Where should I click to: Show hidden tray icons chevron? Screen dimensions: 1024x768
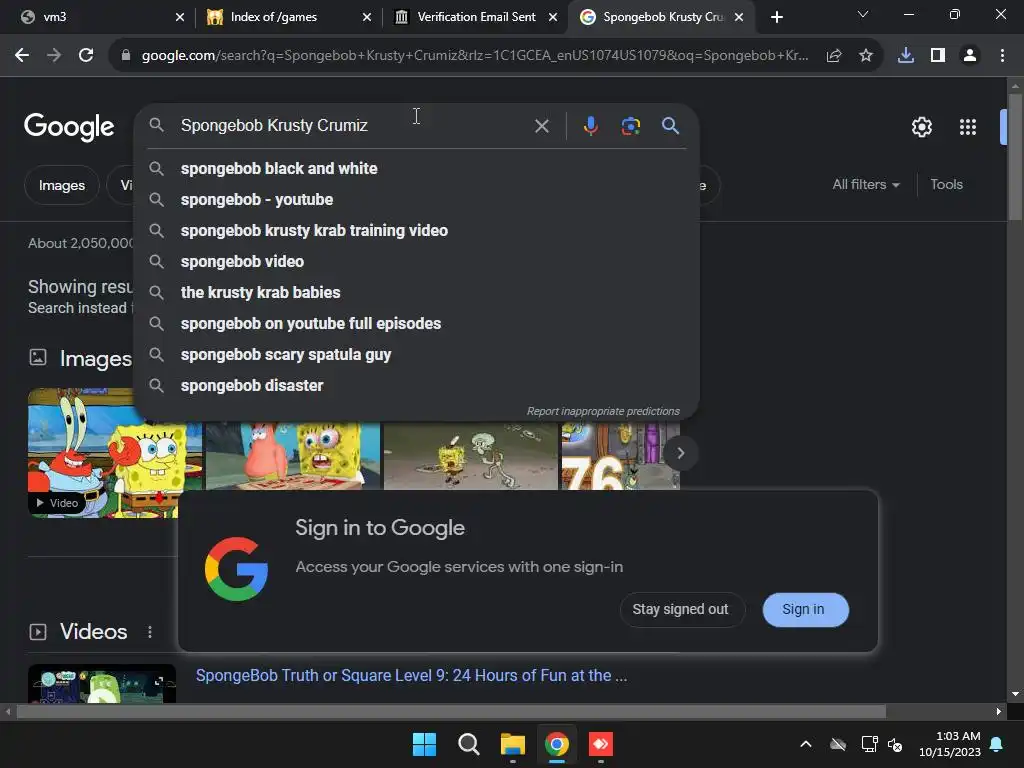coord(806,744)
